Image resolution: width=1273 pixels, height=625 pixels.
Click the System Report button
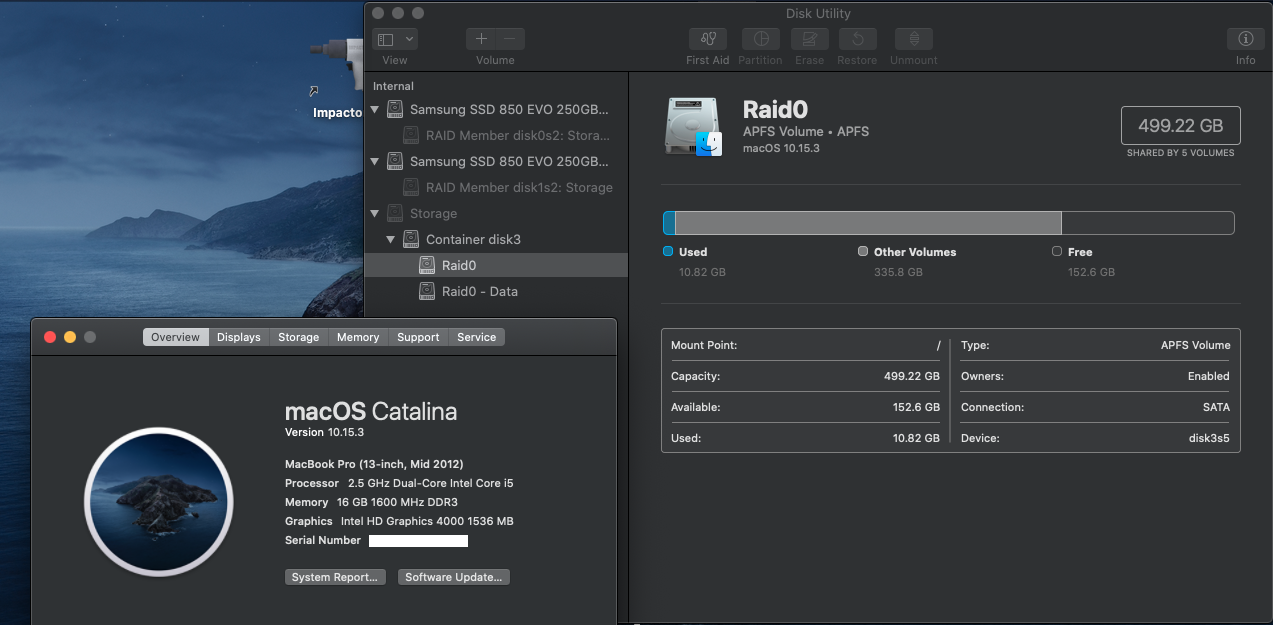tap(336, 577)
